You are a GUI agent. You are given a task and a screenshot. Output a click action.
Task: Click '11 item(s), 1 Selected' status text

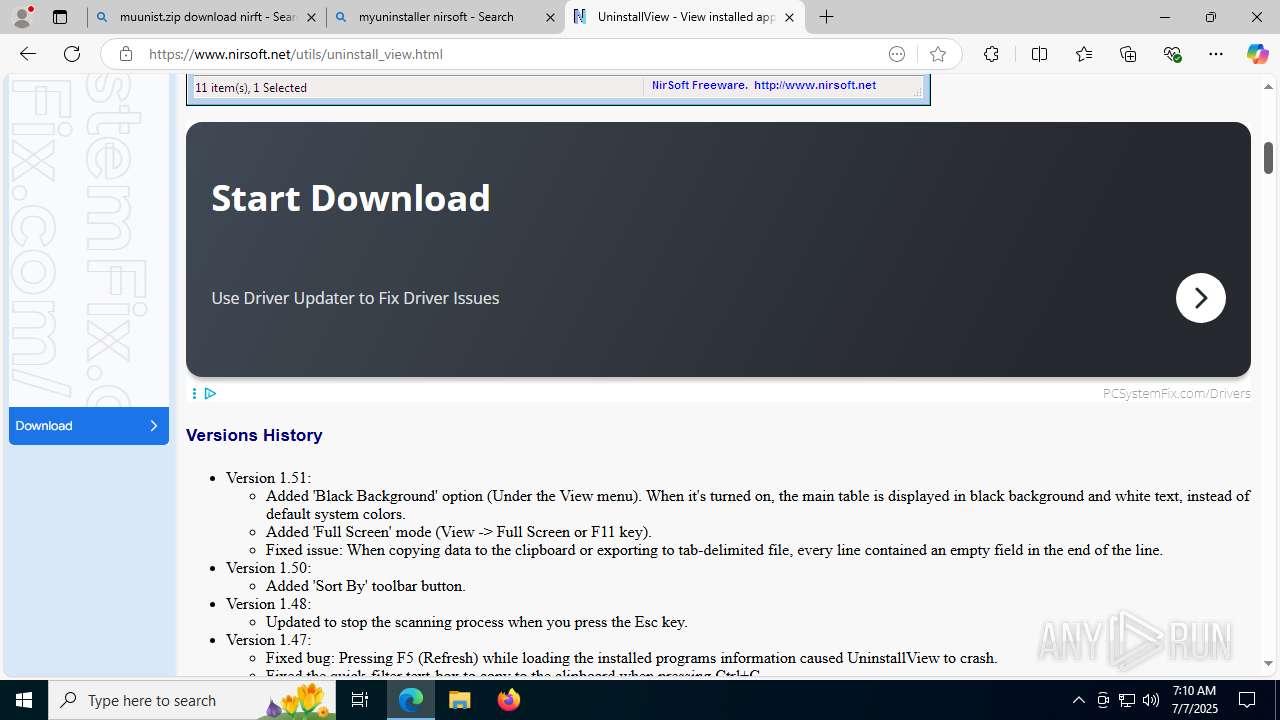[x=251, y=88]
